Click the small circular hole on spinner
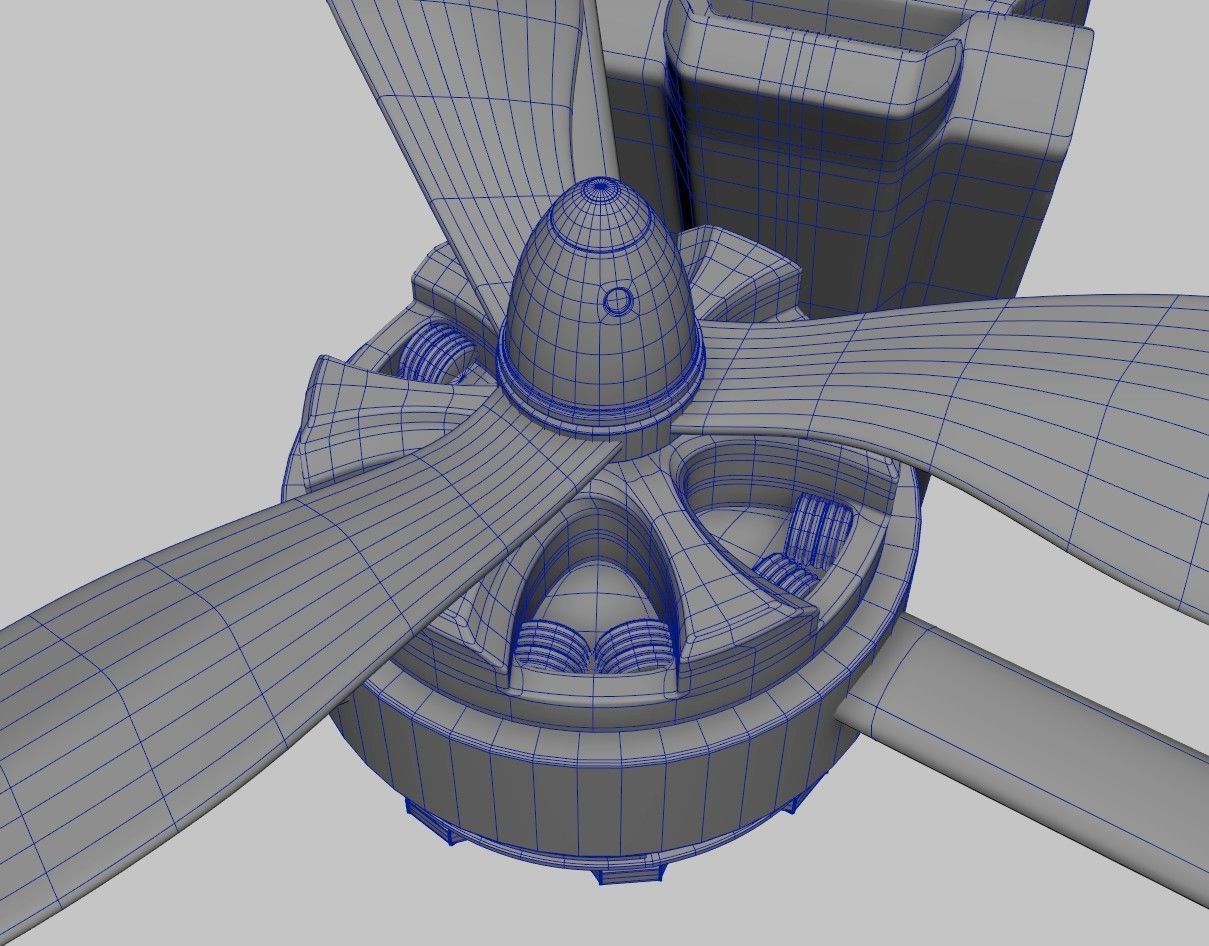The image size is (1209, 946). pos(619,300)
